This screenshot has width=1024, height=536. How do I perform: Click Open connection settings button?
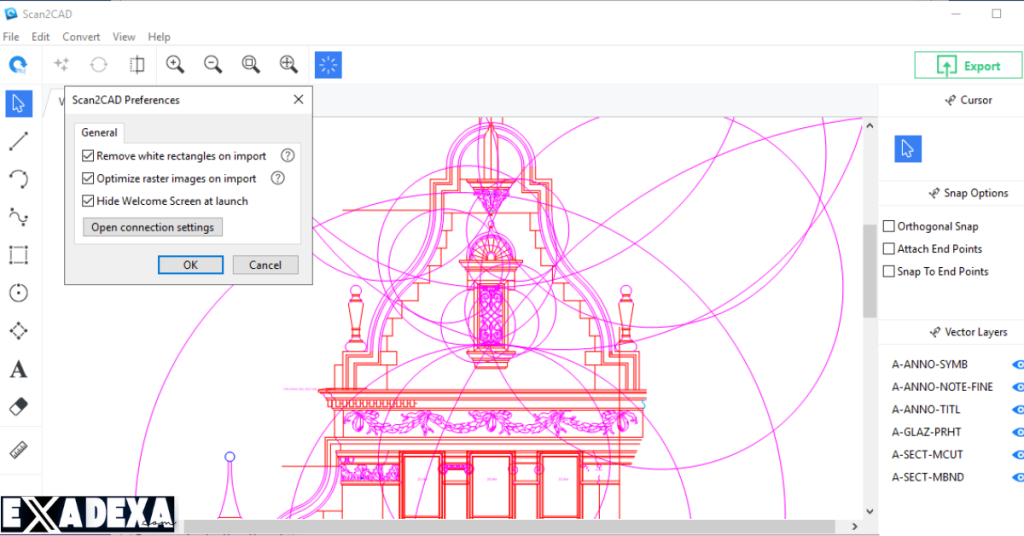153,227
